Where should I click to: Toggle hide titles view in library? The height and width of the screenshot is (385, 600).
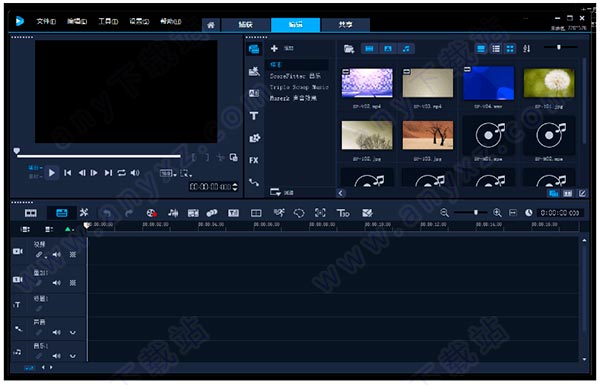(x=481, y=49)
